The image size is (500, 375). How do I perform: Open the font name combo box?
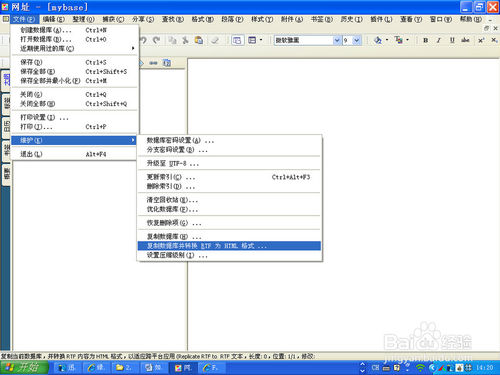(x=307, y=40)
